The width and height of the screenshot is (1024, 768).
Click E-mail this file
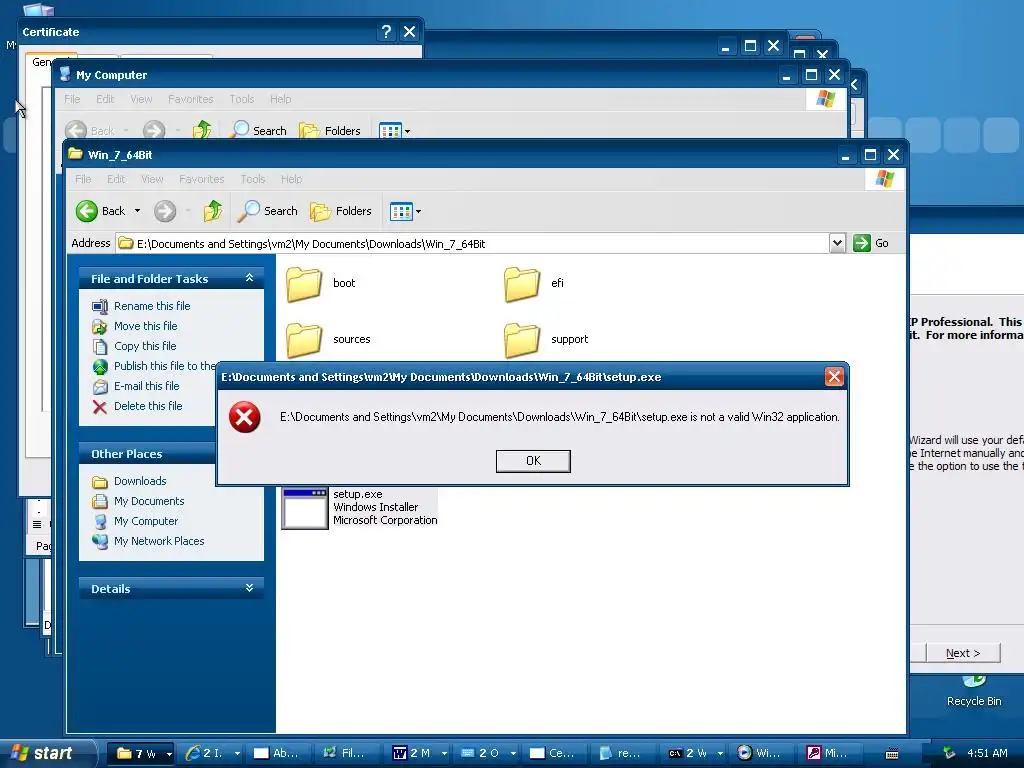point(146,386)
